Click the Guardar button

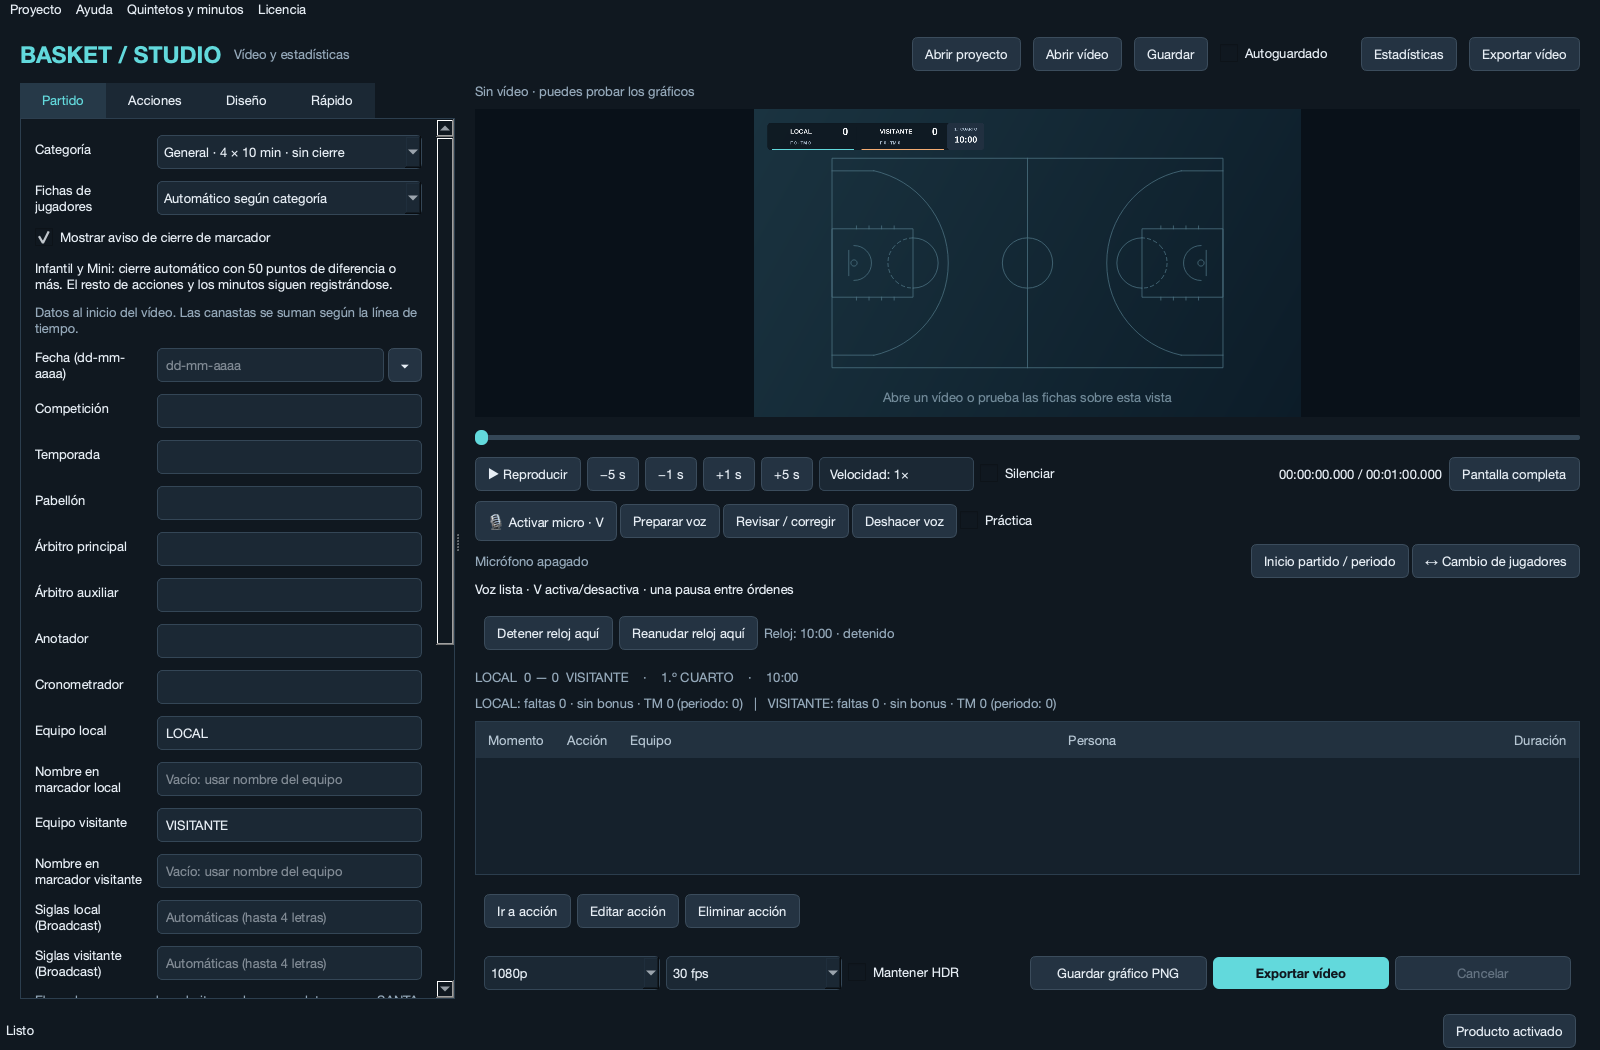pyautogui.click(x=1171, y=54)
